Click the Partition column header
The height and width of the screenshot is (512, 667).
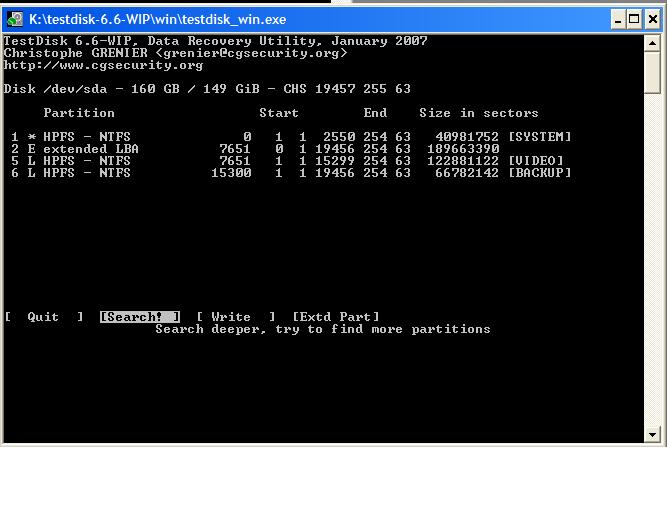(79, 113)
